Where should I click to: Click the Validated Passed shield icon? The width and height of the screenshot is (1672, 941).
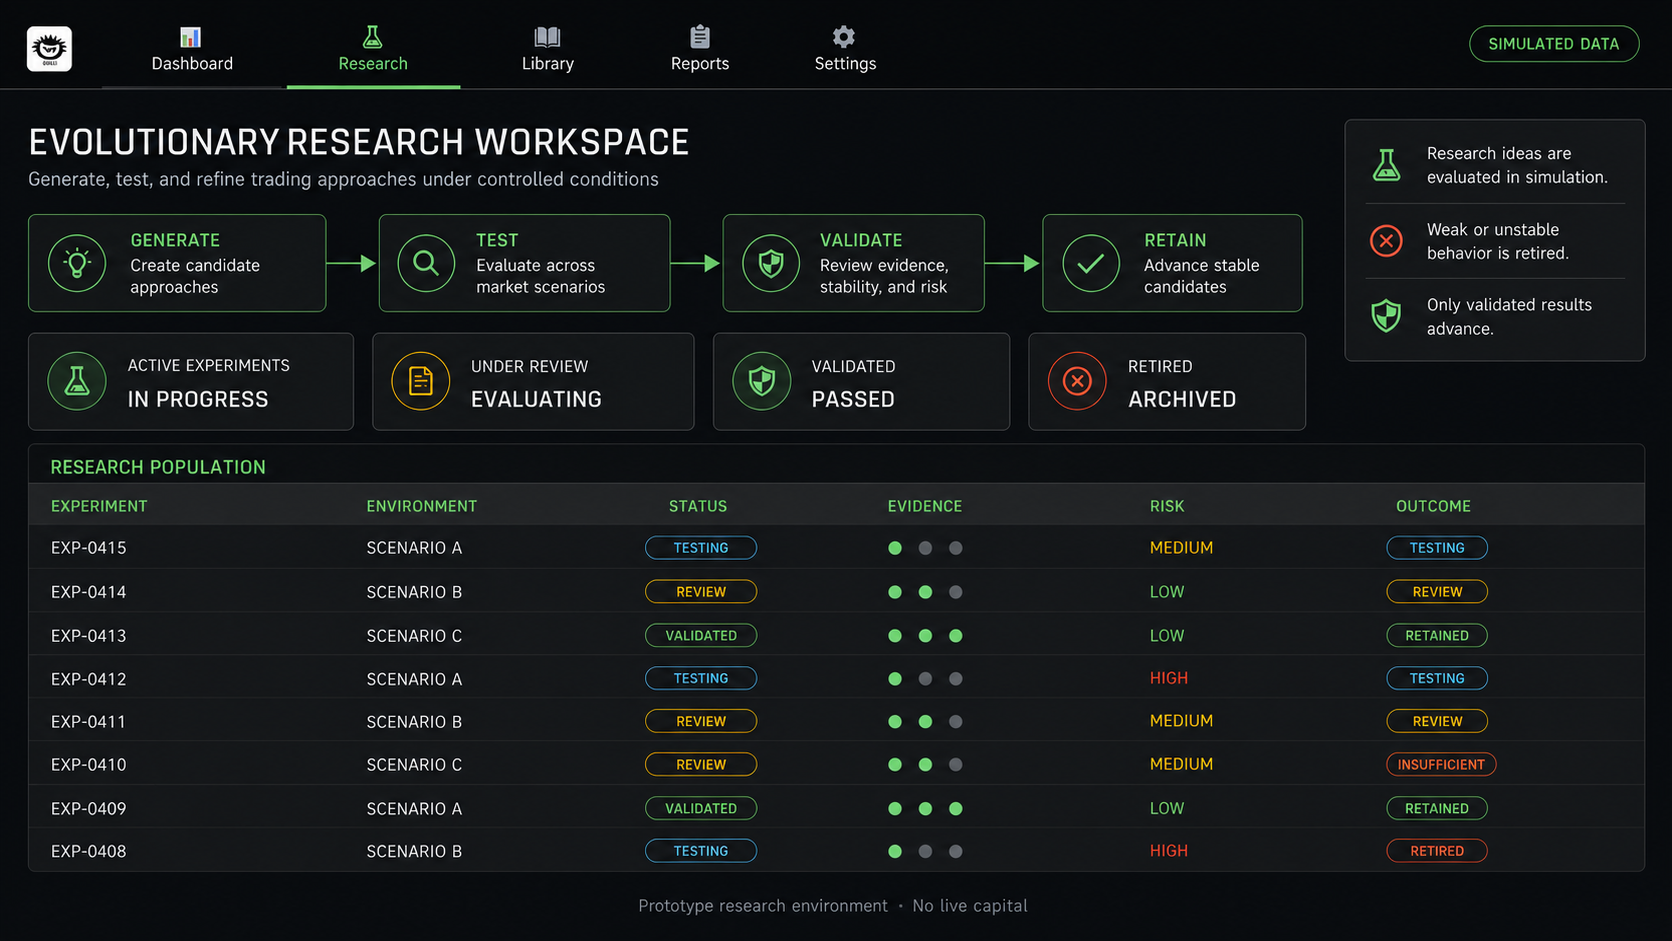(x=762, y=381)
